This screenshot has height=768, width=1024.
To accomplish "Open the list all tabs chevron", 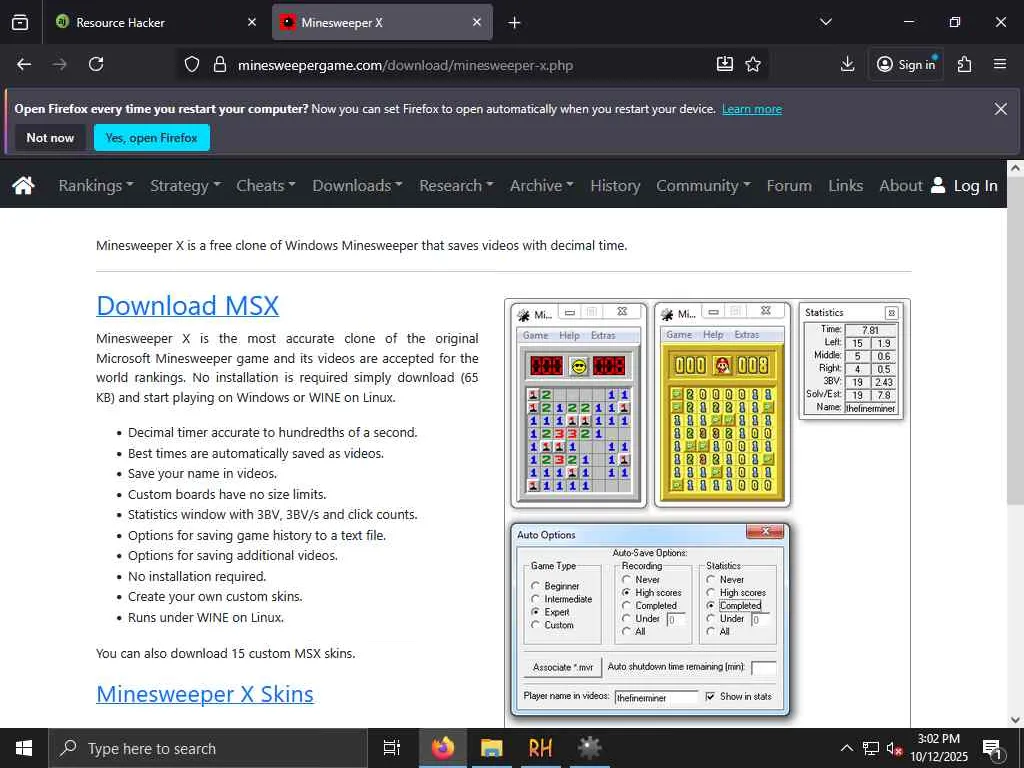I will [825, 22].
